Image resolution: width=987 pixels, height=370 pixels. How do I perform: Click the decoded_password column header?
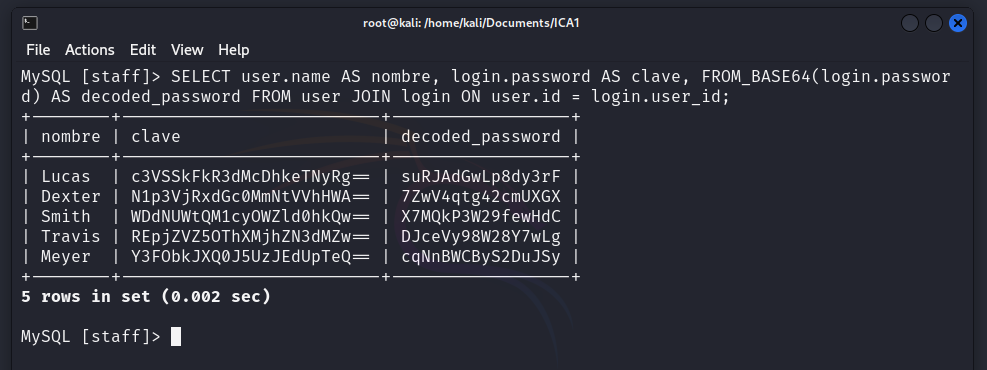coord(481,137)
